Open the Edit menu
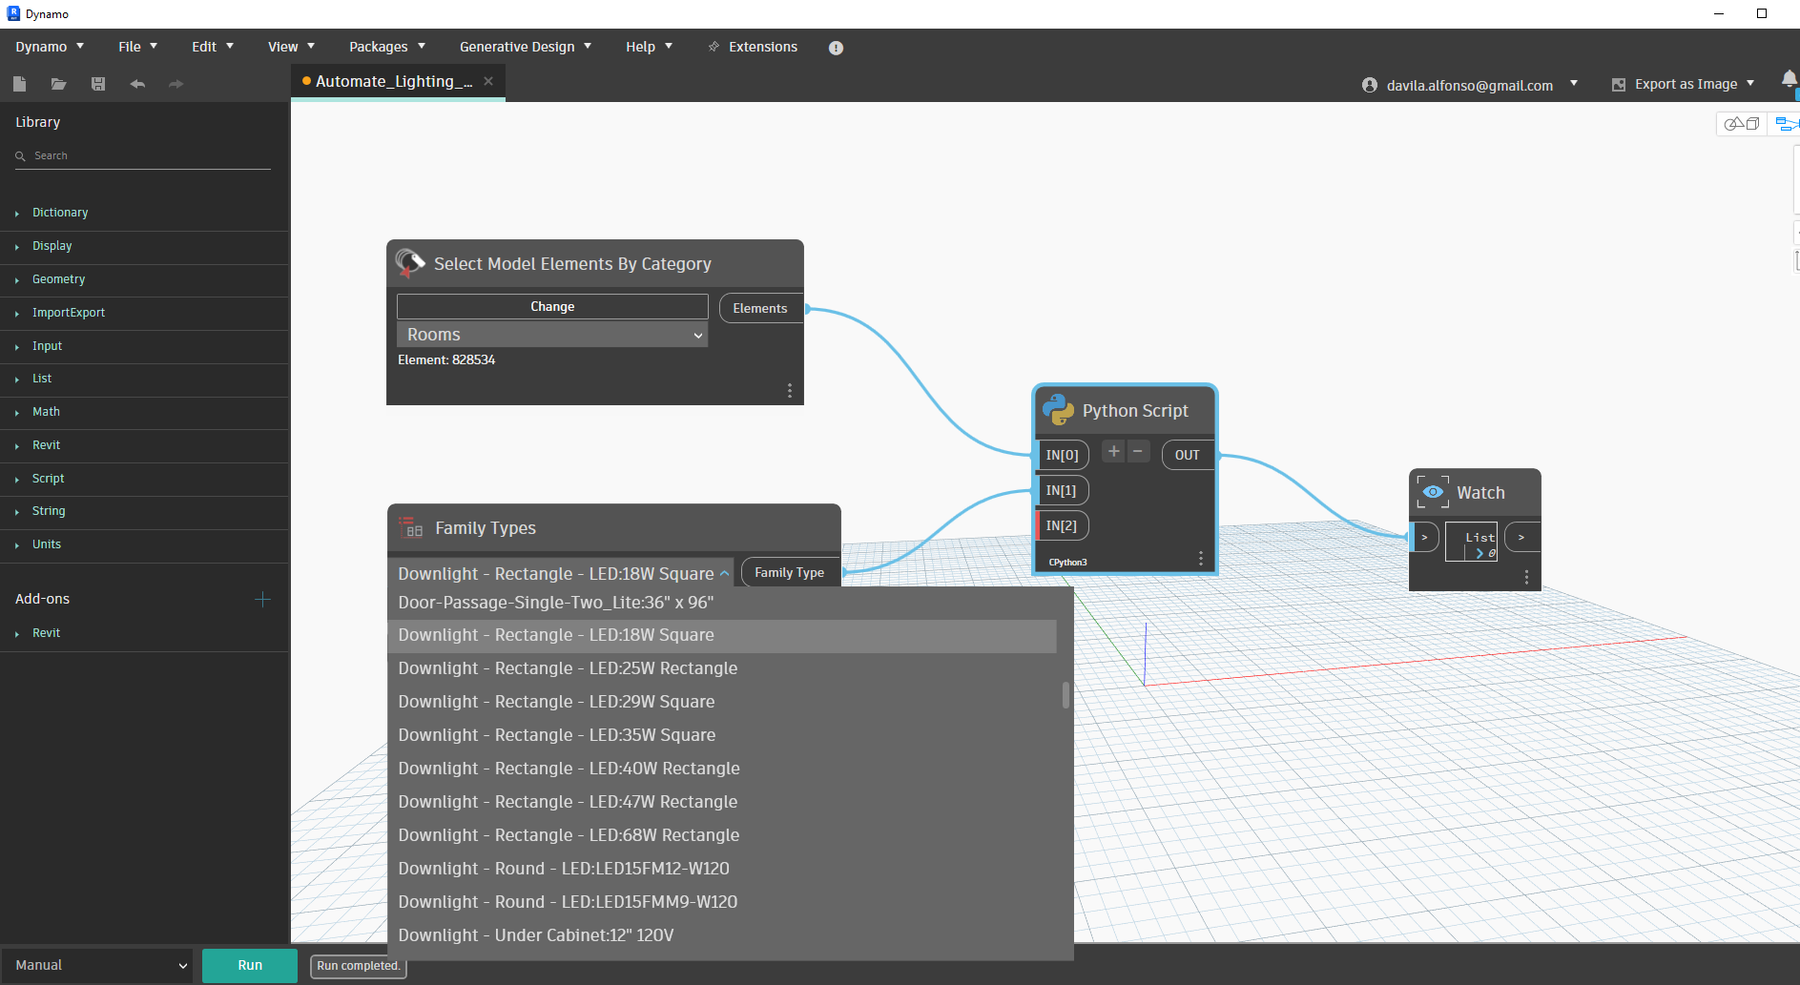The image size is (1800, 985). click(213, 47)
